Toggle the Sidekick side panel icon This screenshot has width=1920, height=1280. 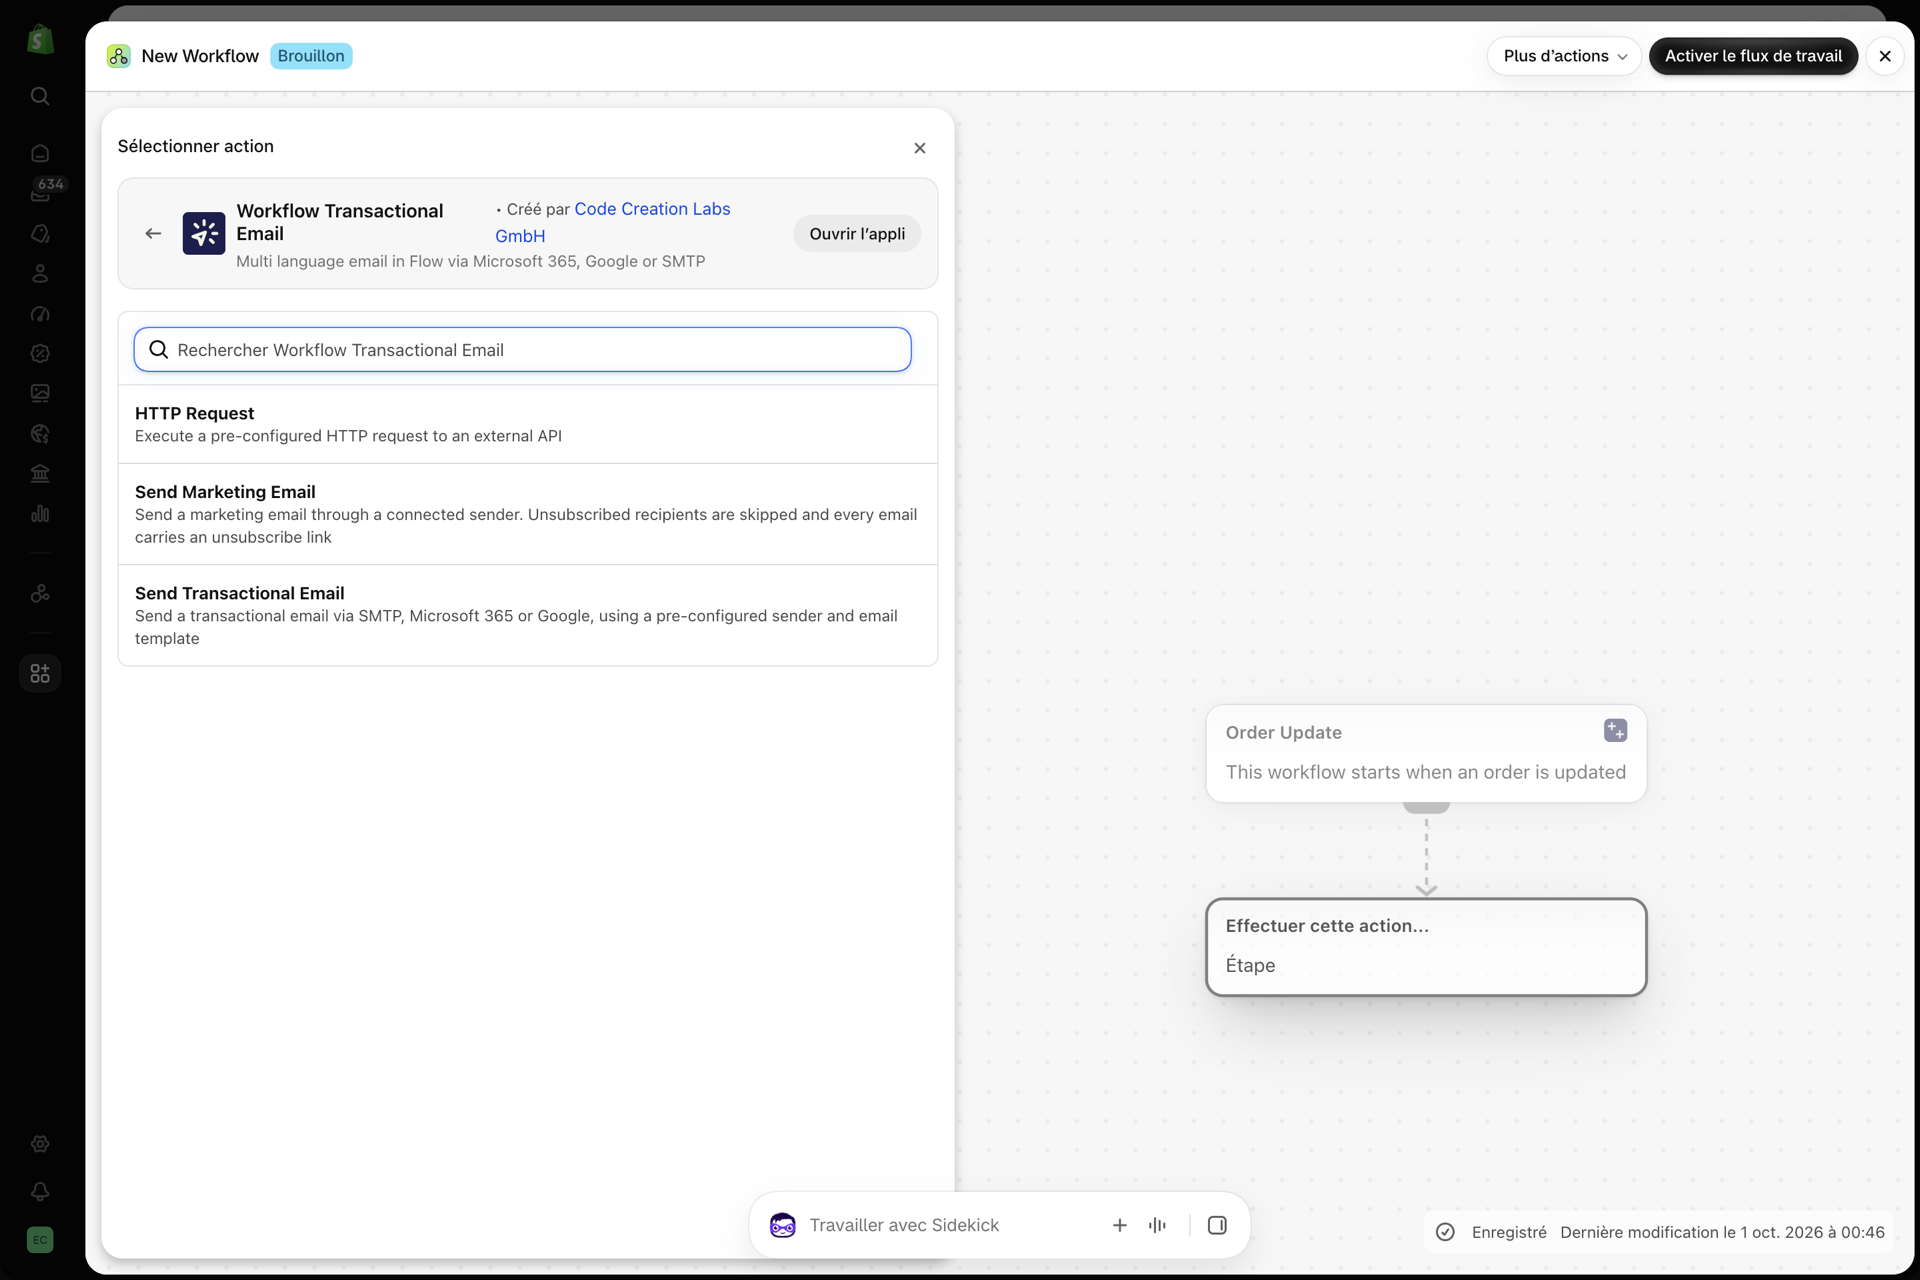[x=1217, y=1225]
